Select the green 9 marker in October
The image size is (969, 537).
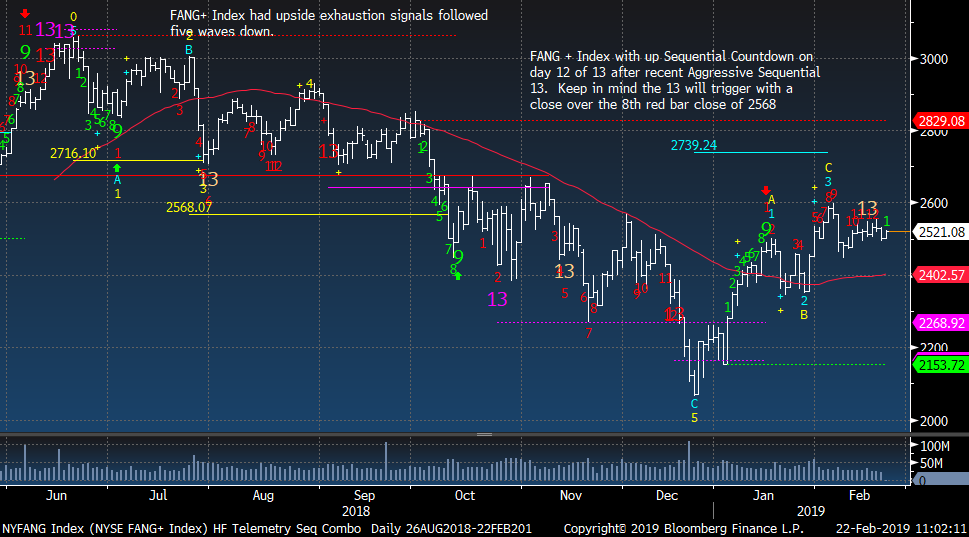pyautogui.click(x=458, y=256)
